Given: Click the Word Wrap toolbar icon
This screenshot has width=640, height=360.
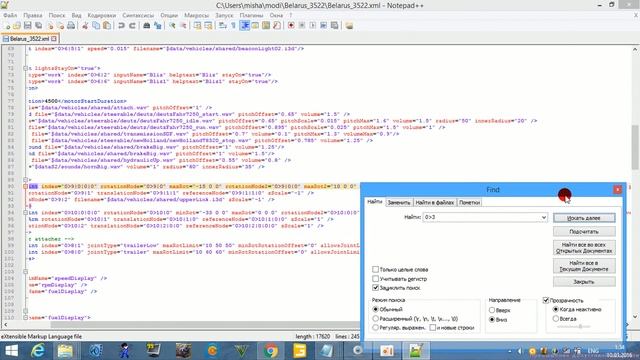Looking at the screenshot, I should coord(222,26).
